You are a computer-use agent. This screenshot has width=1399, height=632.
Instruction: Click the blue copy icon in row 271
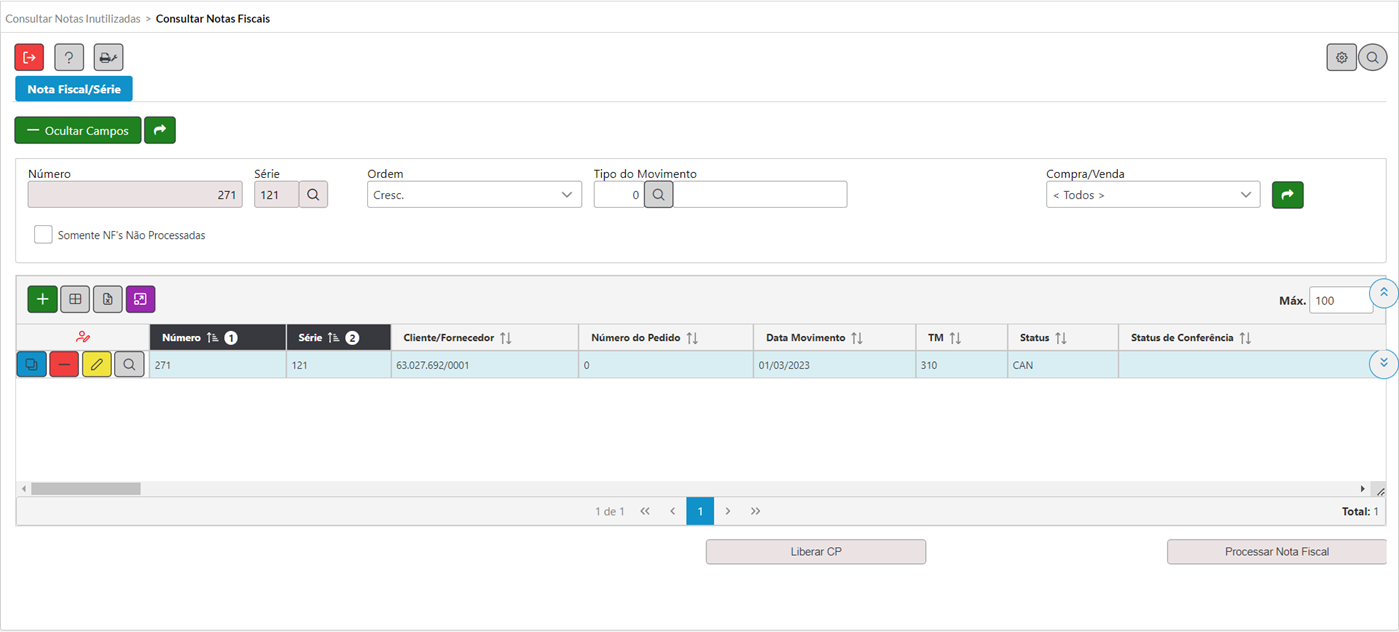pyautogui.click(x=31, y=365)
